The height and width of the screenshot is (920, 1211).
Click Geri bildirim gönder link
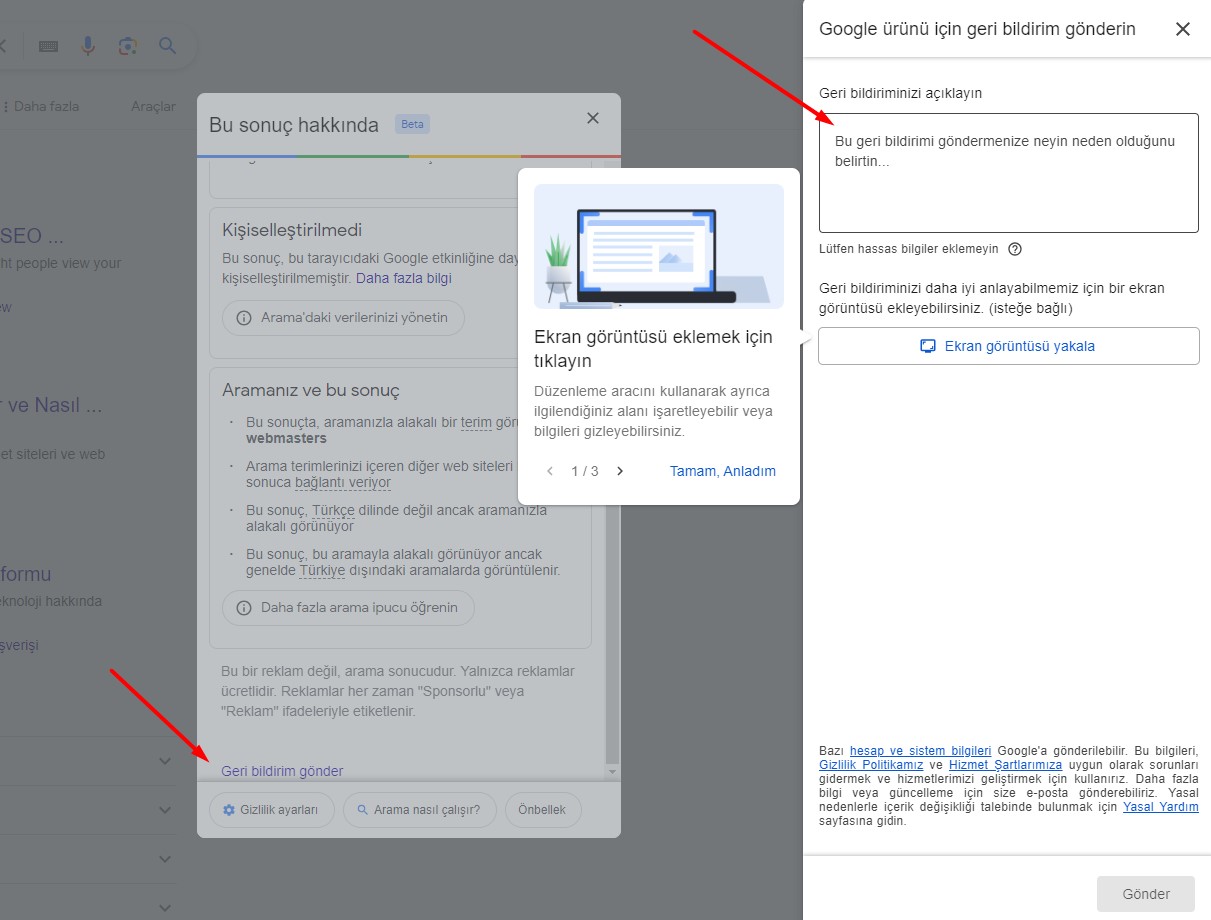[282, 771]
